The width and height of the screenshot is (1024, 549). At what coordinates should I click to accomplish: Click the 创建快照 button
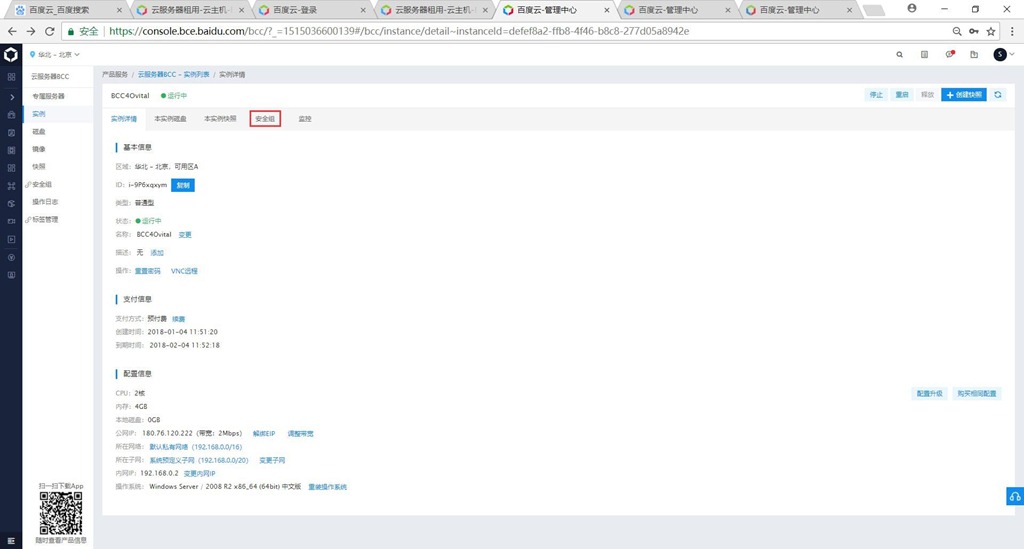(x=963, y=94)
